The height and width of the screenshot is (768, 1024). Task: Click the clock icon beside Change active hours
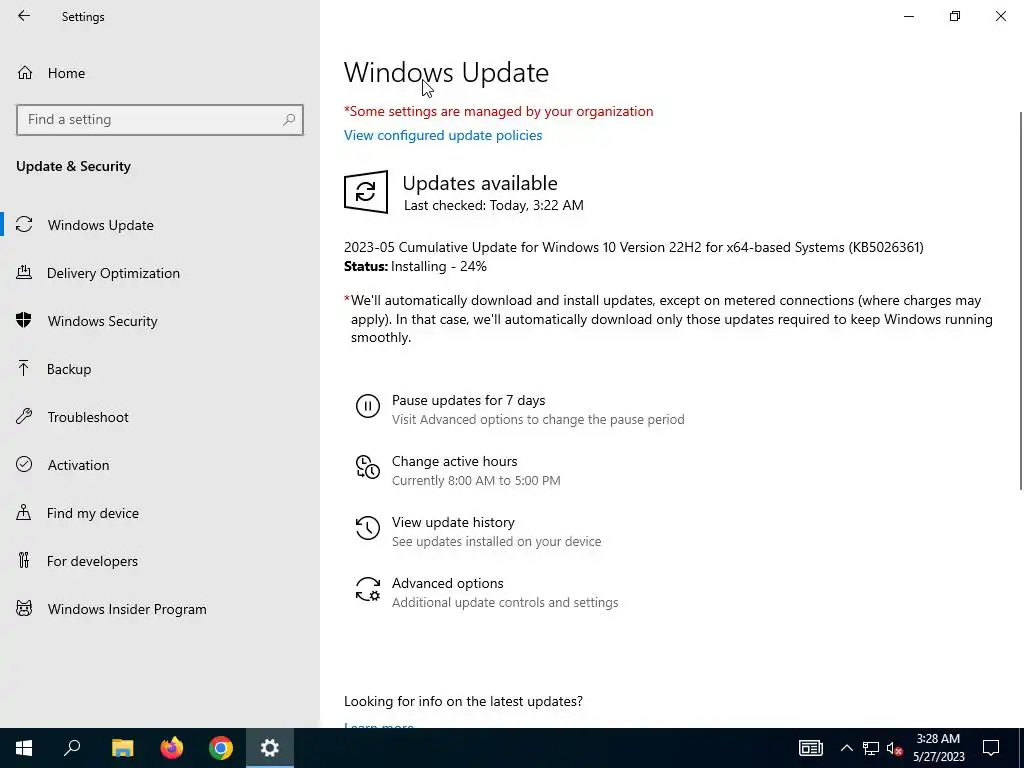(x=368, y=467)
